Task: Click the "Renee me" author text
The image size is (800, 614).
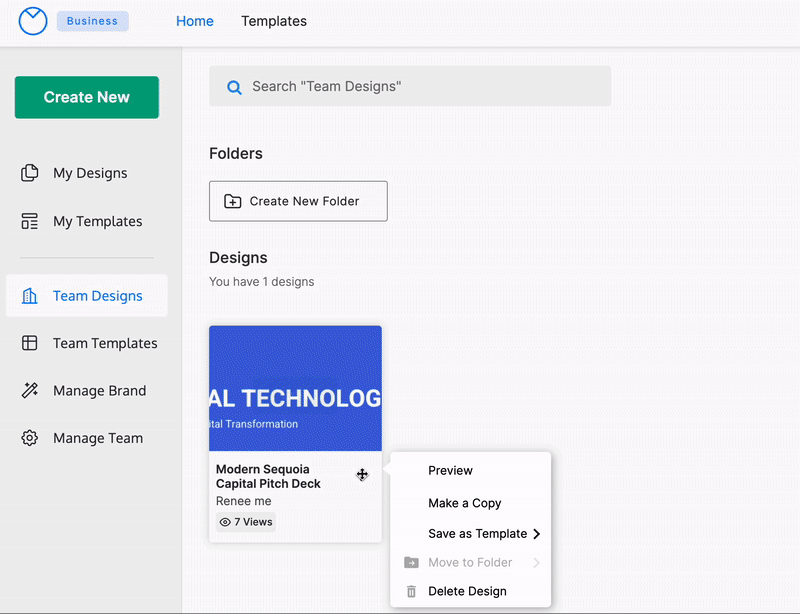Action: 244,501
